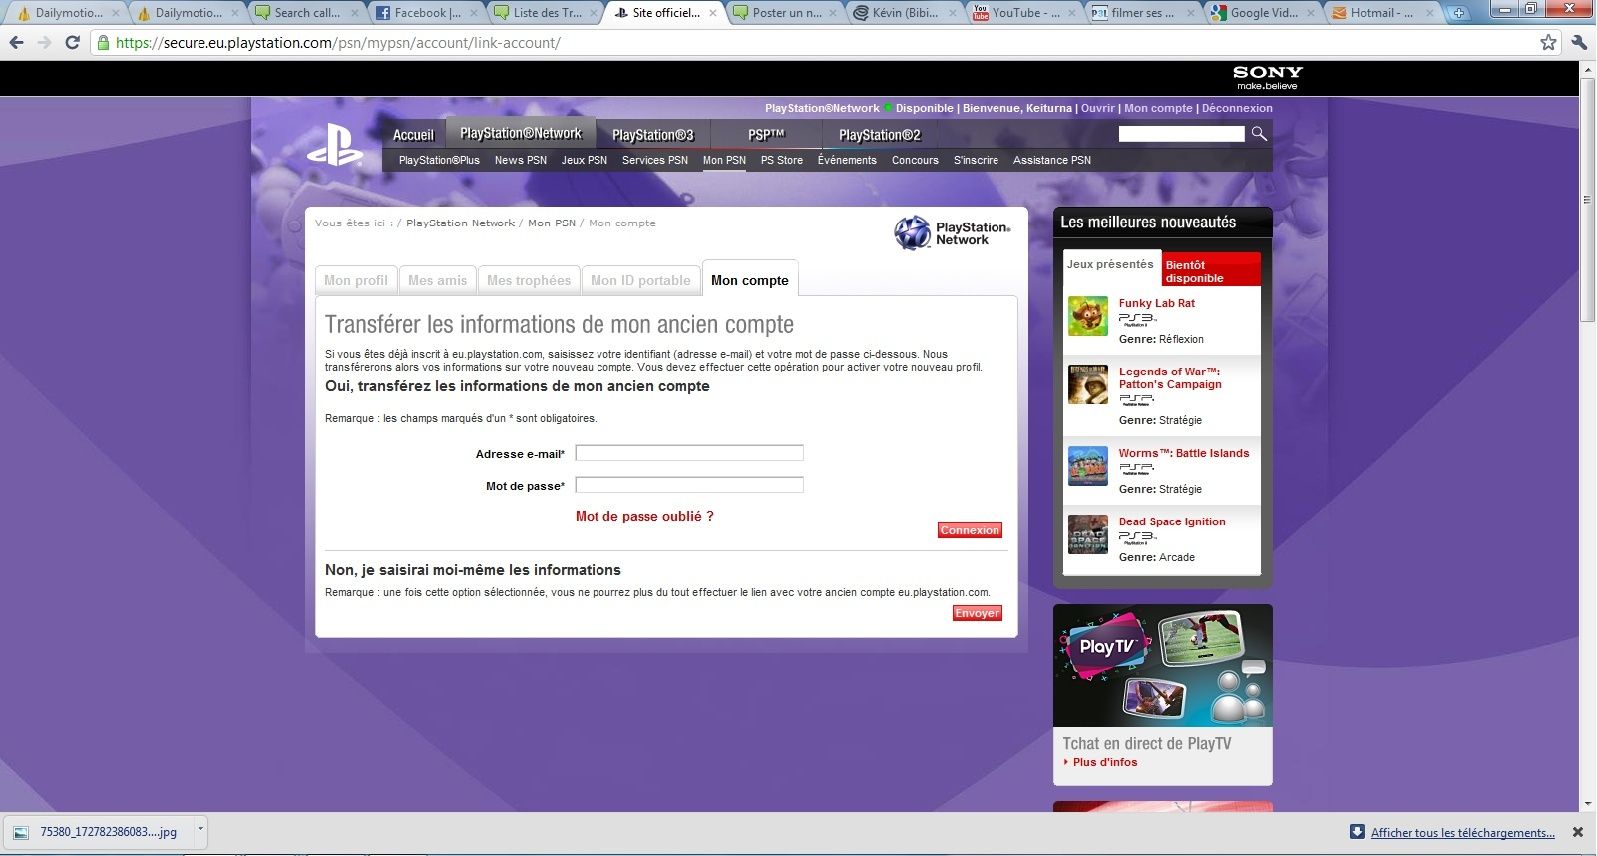Click Plus d'infos PlayTV link
The width and height of the screenshot is (1597, 856).
[x=1105, y=762]
